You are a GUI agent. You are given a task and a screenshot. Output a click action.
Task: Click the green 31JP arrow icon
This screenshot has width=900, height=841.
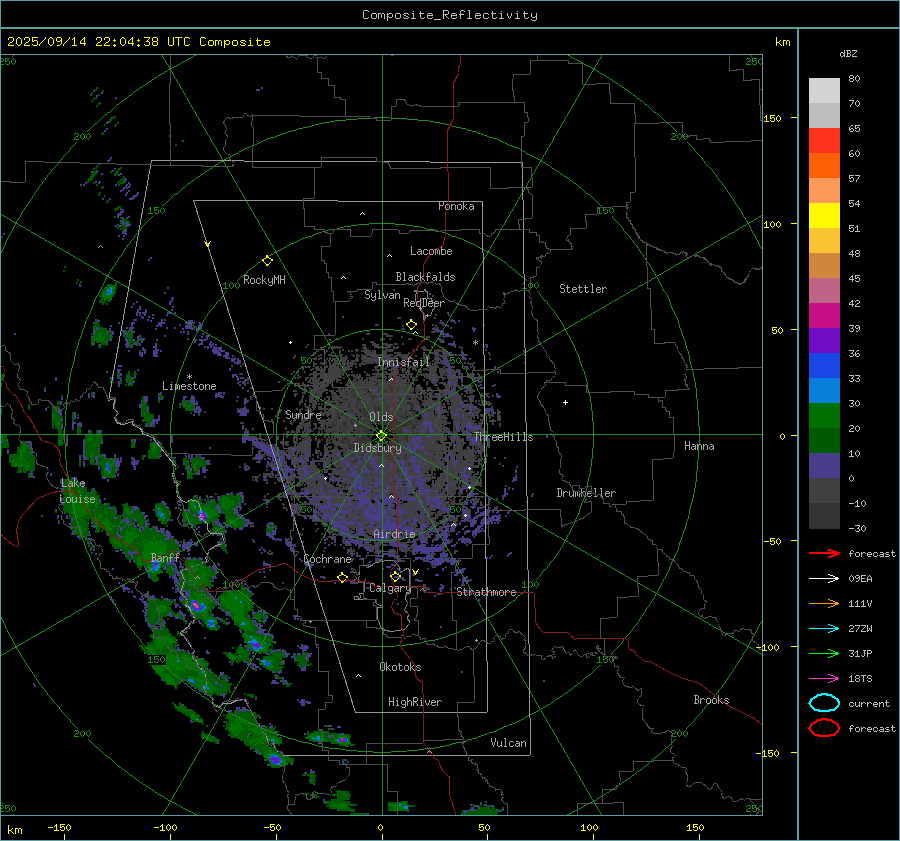coord(824,653)
